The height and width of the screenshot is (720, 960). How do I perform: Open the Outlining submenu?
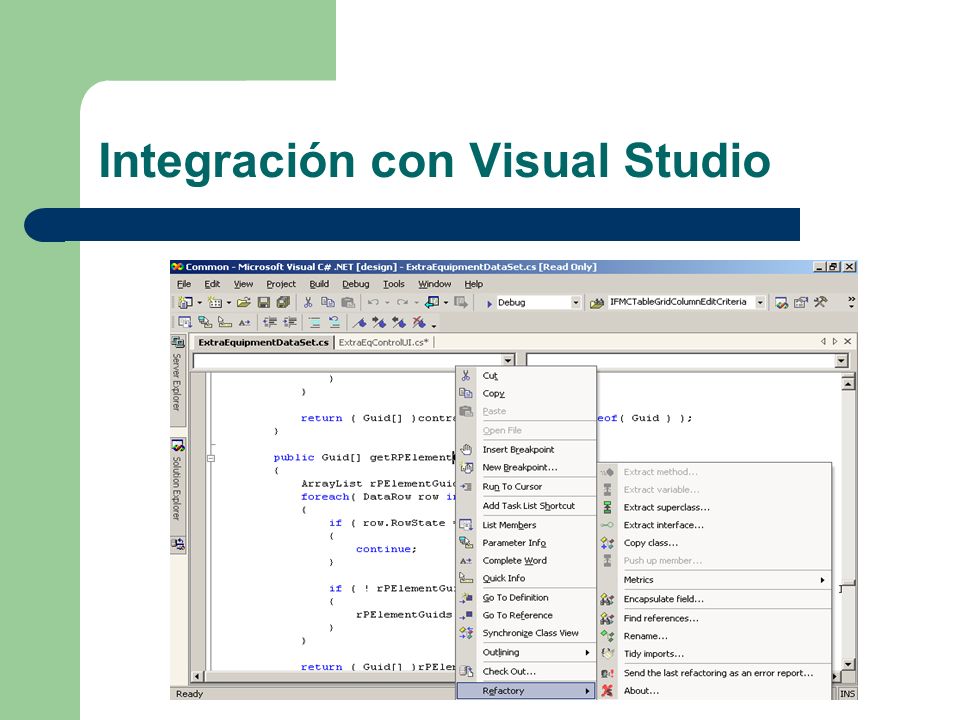pos(536,653)
